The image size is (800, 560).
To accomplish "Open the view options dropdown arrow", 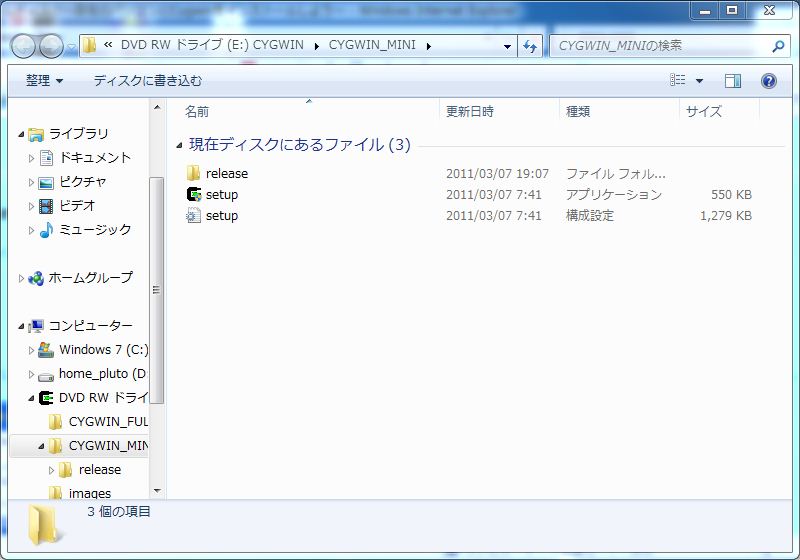I will click(699, 81).
